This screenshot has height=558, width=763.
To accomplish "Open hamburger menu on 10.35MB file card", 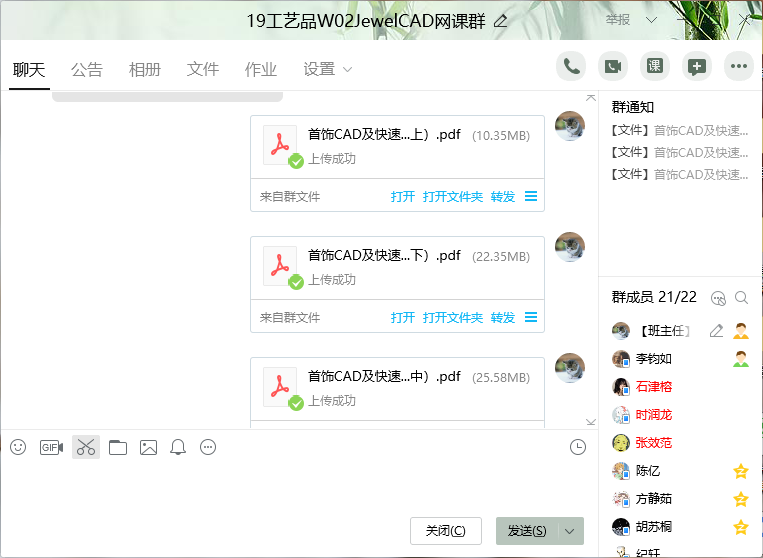I will [531, 196].
